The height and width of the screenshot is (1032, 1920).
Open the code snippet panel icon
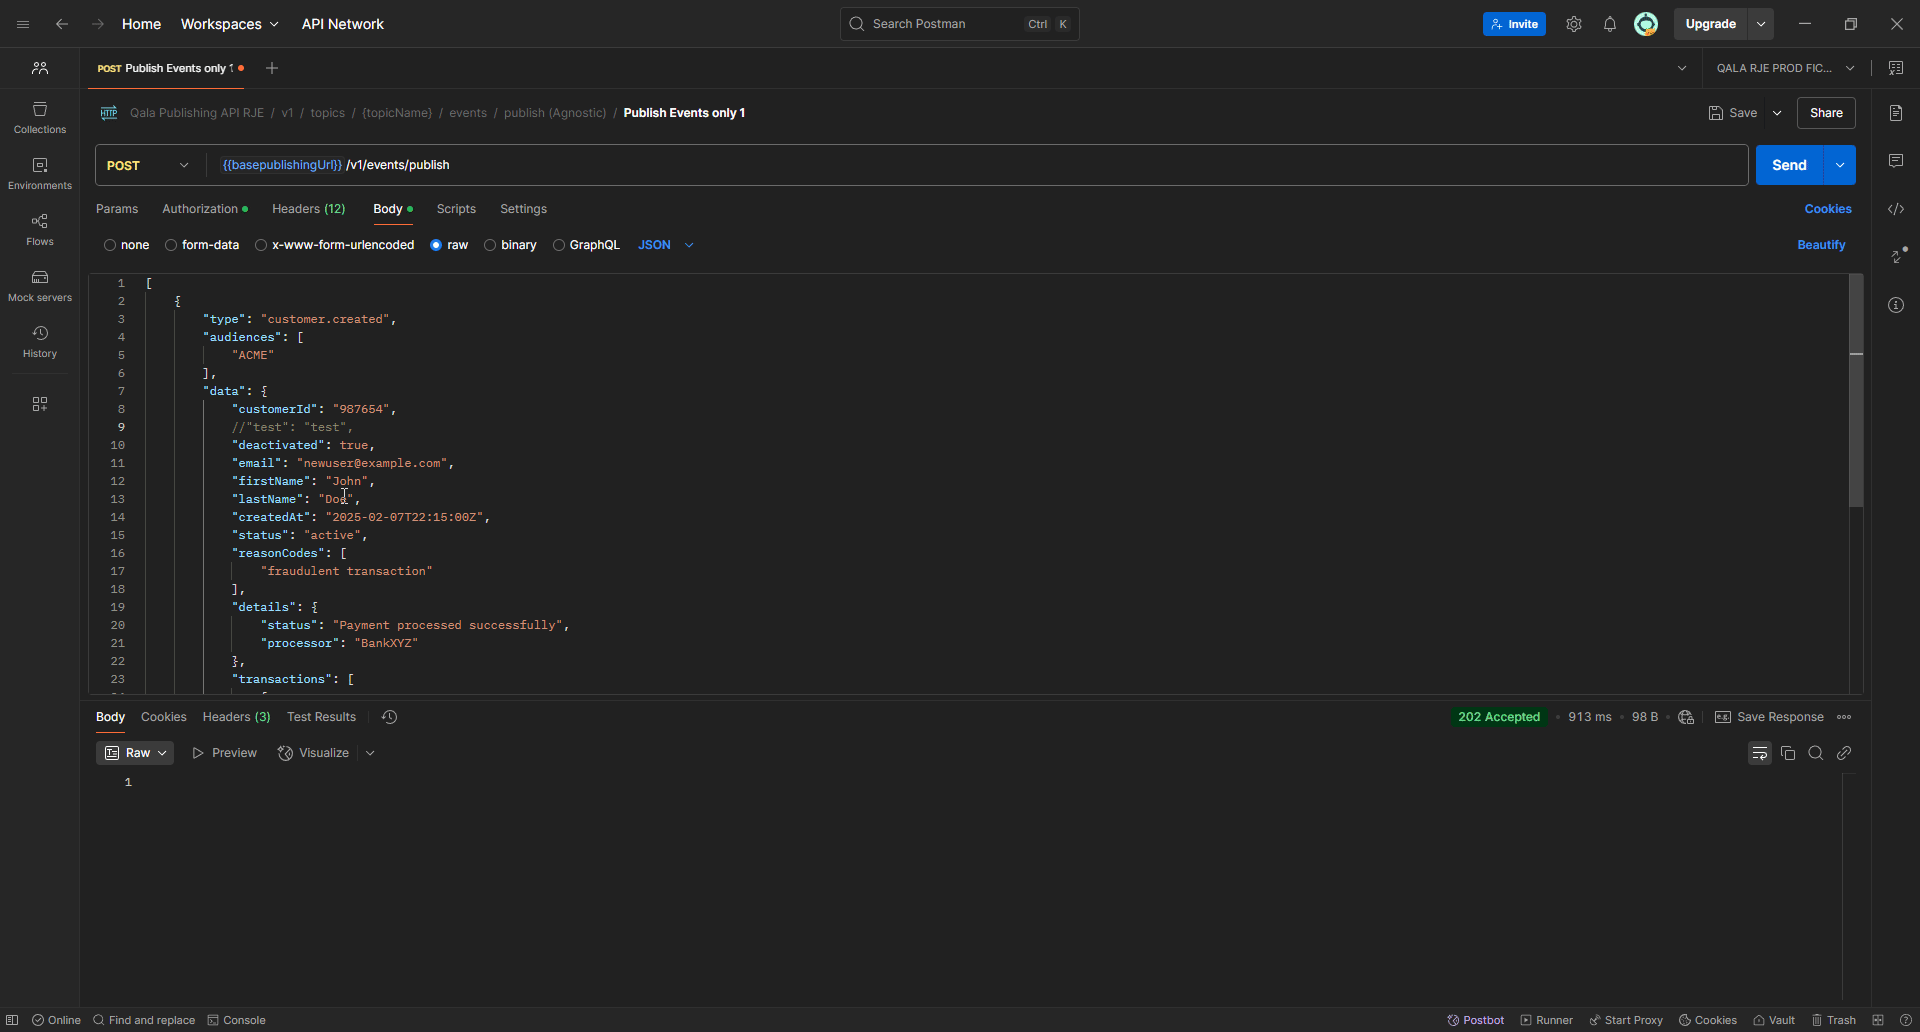(1895, 209)
